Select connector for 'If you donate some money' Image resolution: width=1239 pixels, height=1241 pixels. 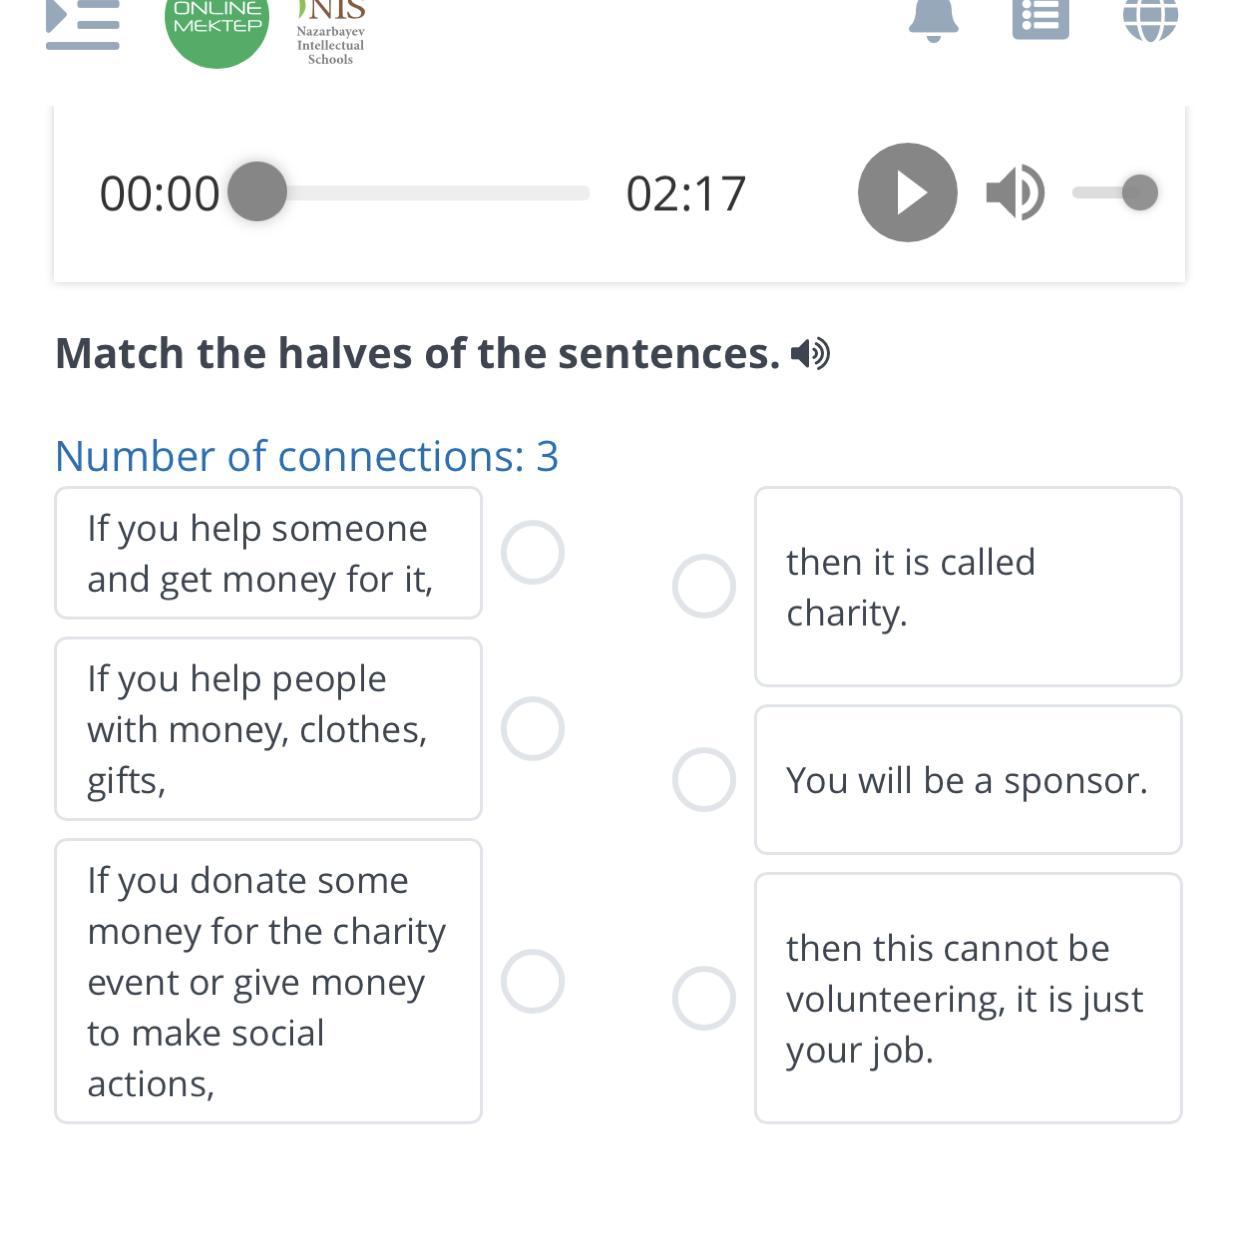click(x=532, y=981)
